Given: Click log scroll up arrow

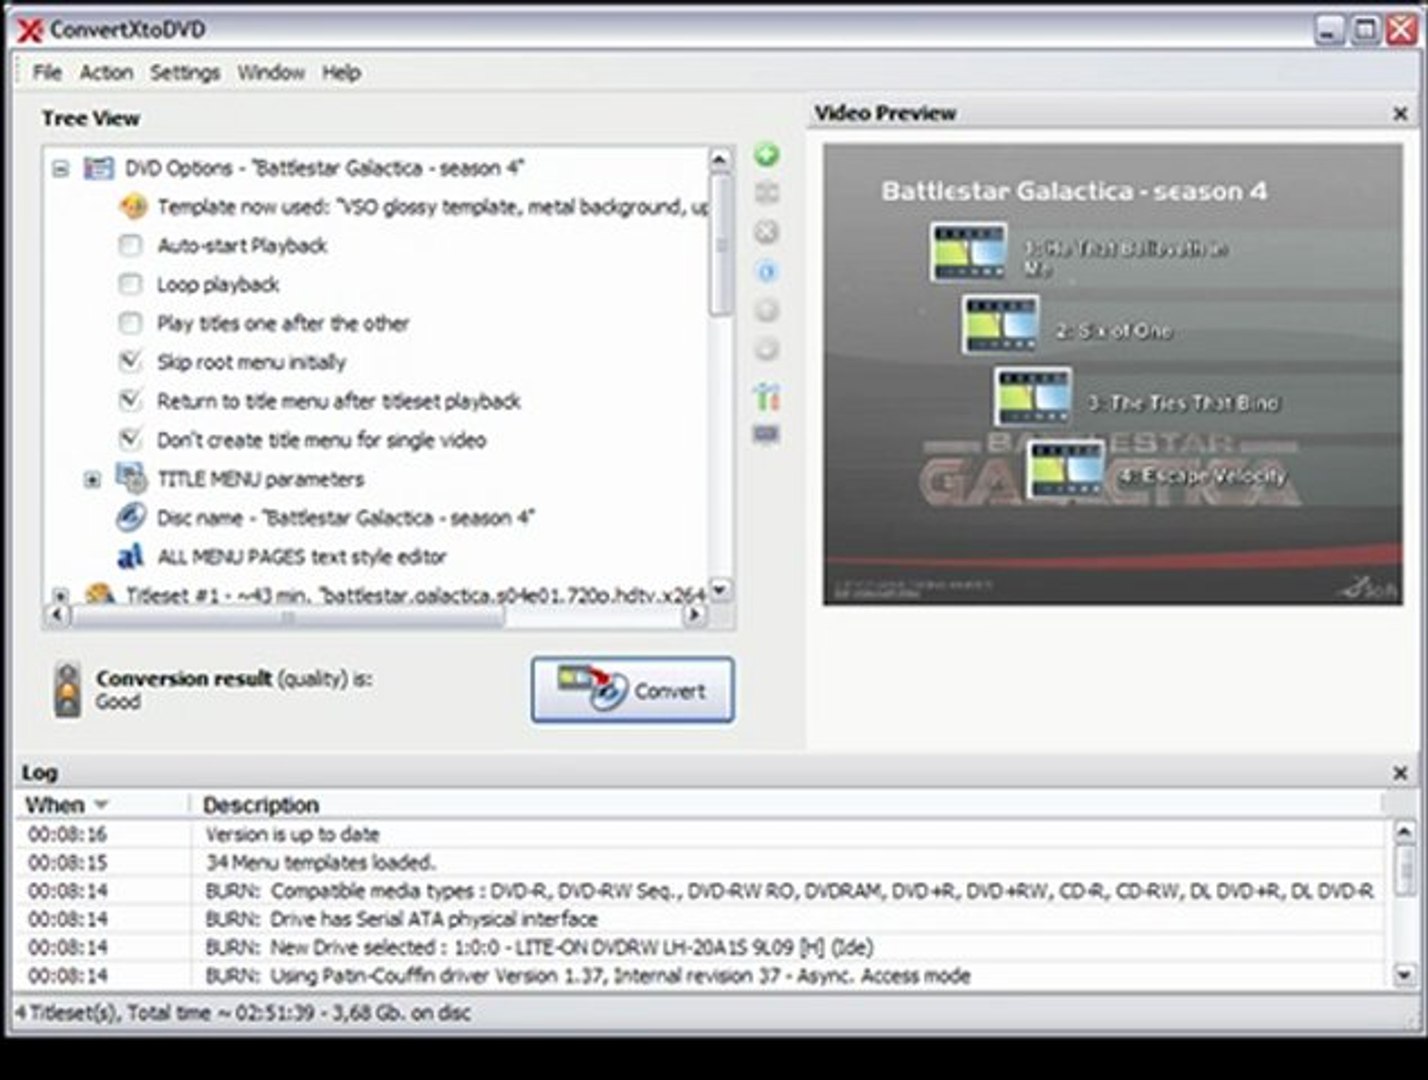Looking at the screenshot, I should point(1404,832).
